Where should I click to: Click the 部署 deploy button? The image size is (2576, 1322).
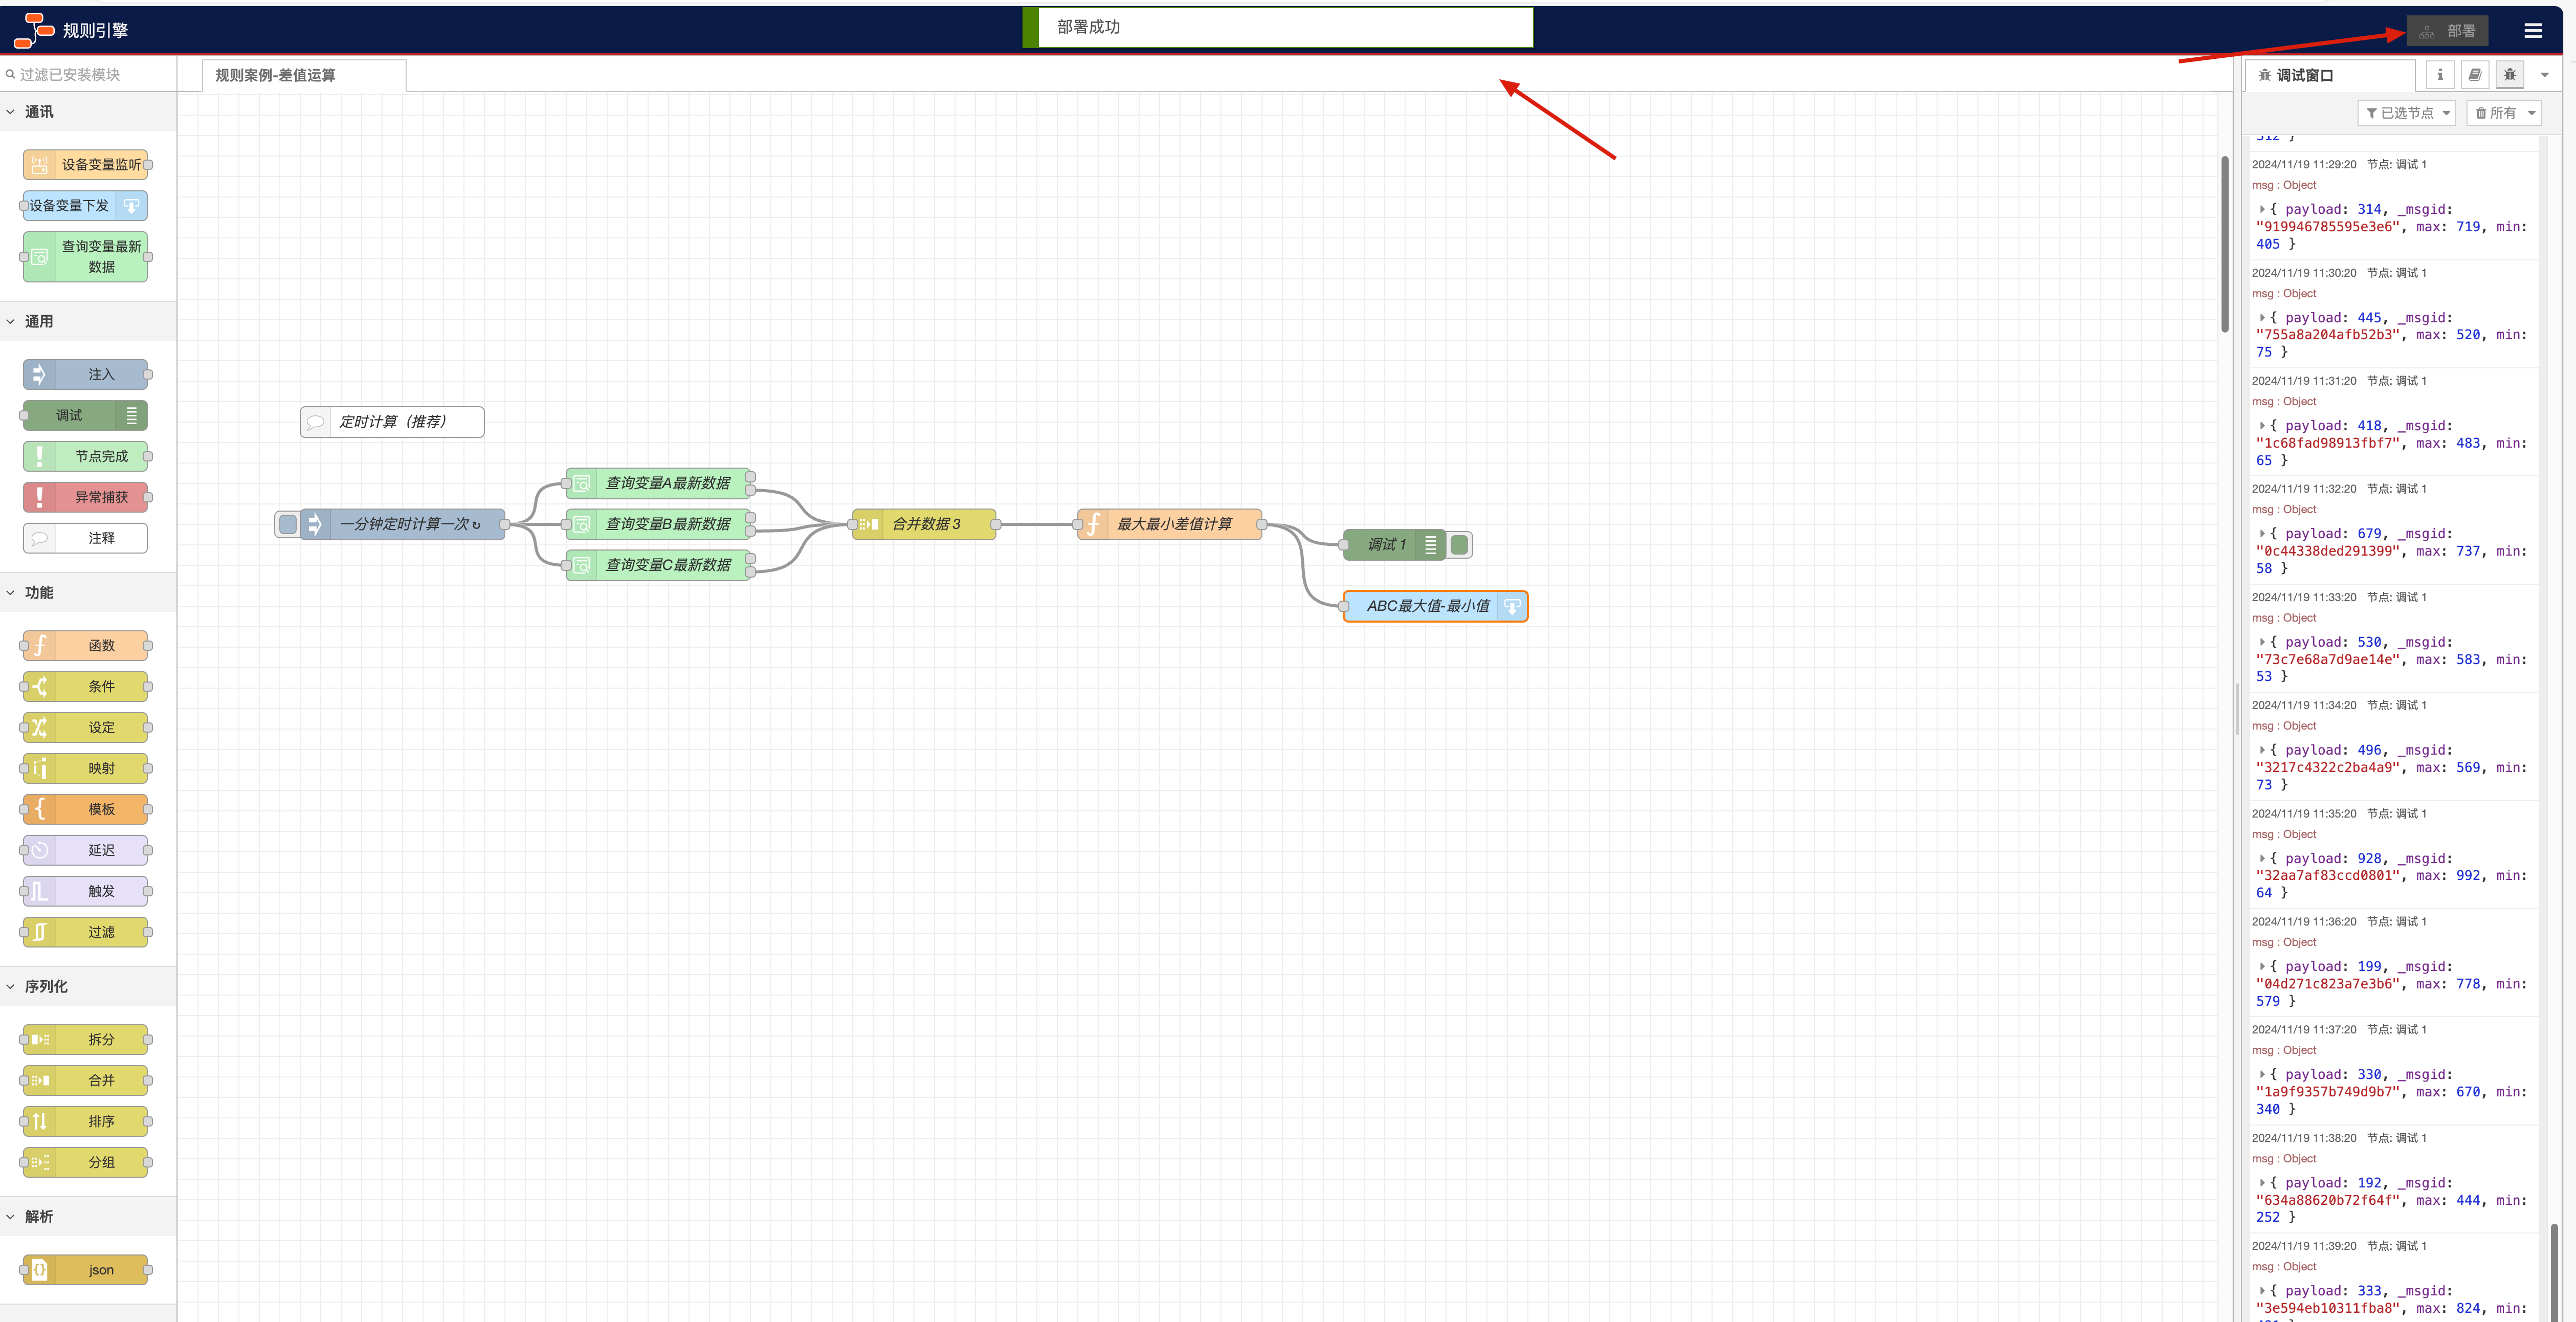[2447, 31]
